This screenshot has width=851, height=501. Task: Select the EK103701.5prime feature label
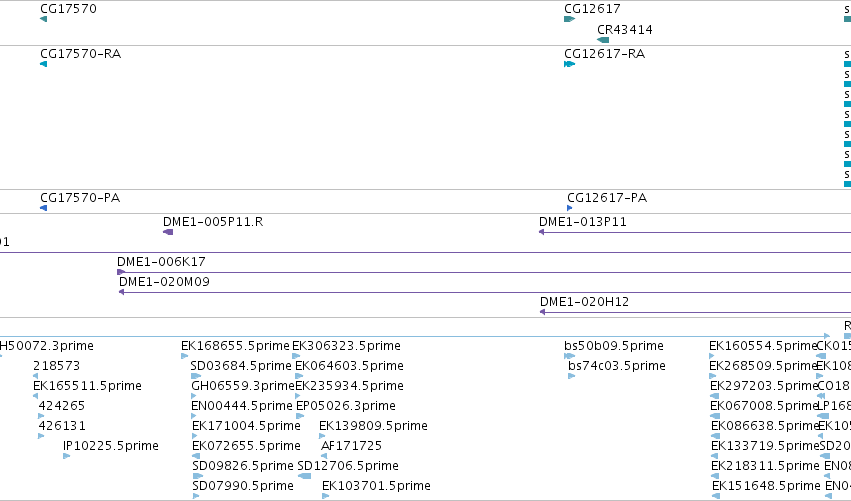[x=376, y=486]
